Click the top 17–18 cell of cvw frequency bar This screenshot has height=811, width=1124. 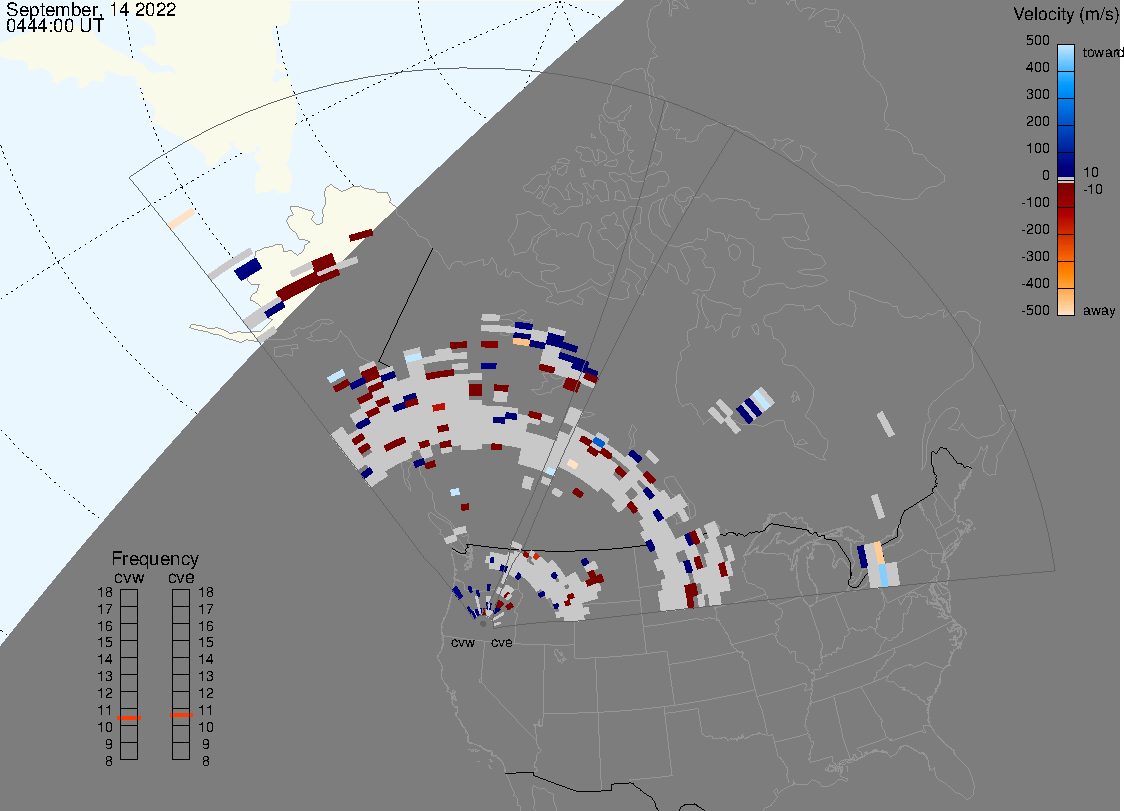[129, 598]
